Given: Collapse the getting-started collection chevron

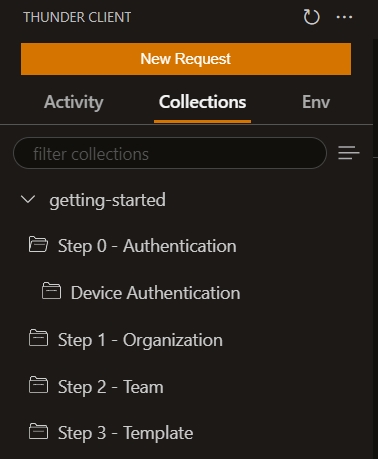Looking at the screenshot, I should (28, 200).
